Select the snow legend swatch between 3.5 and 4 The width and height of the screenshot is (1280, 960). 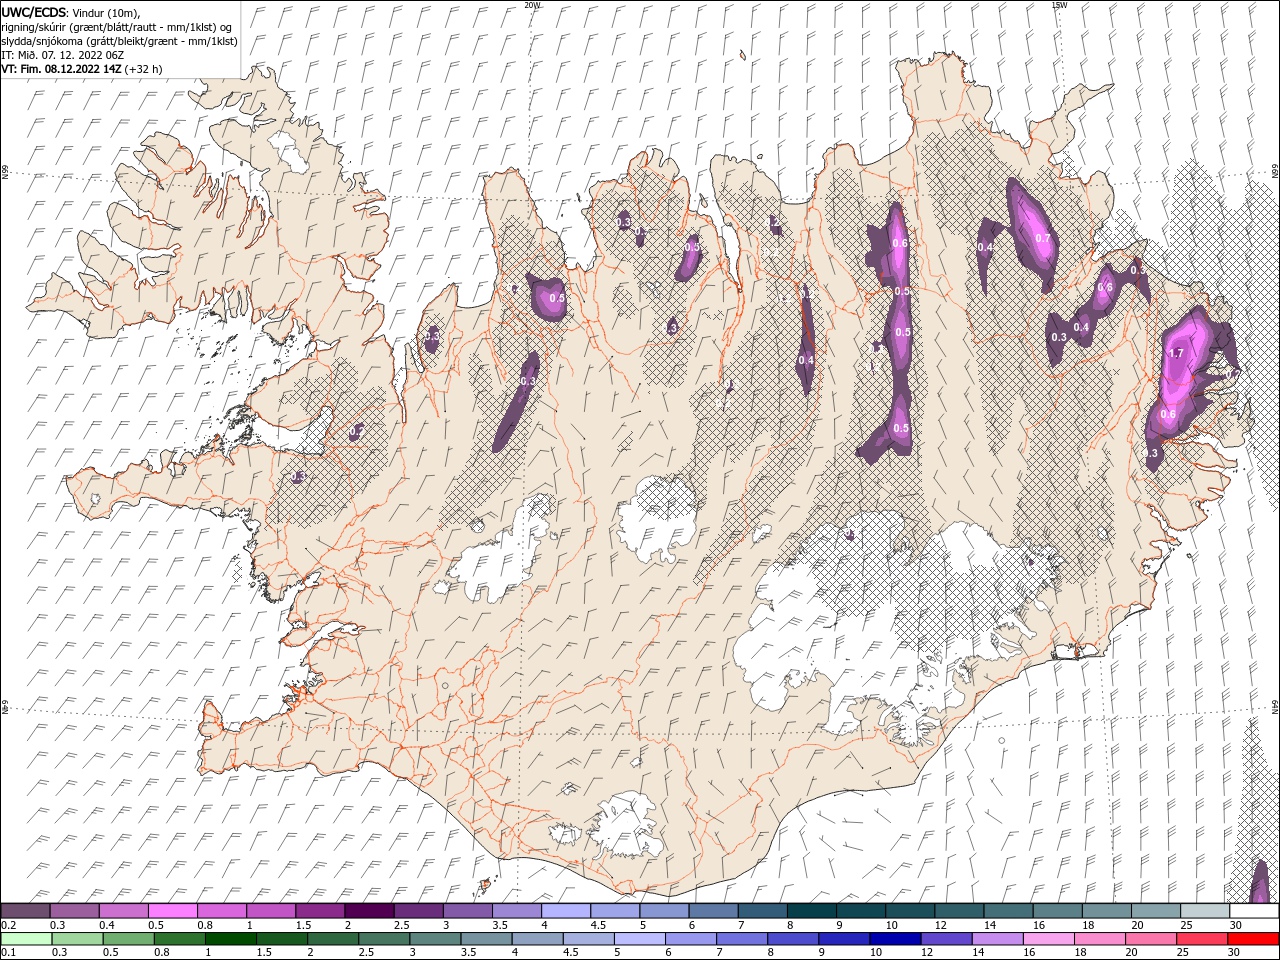(516, 911)
